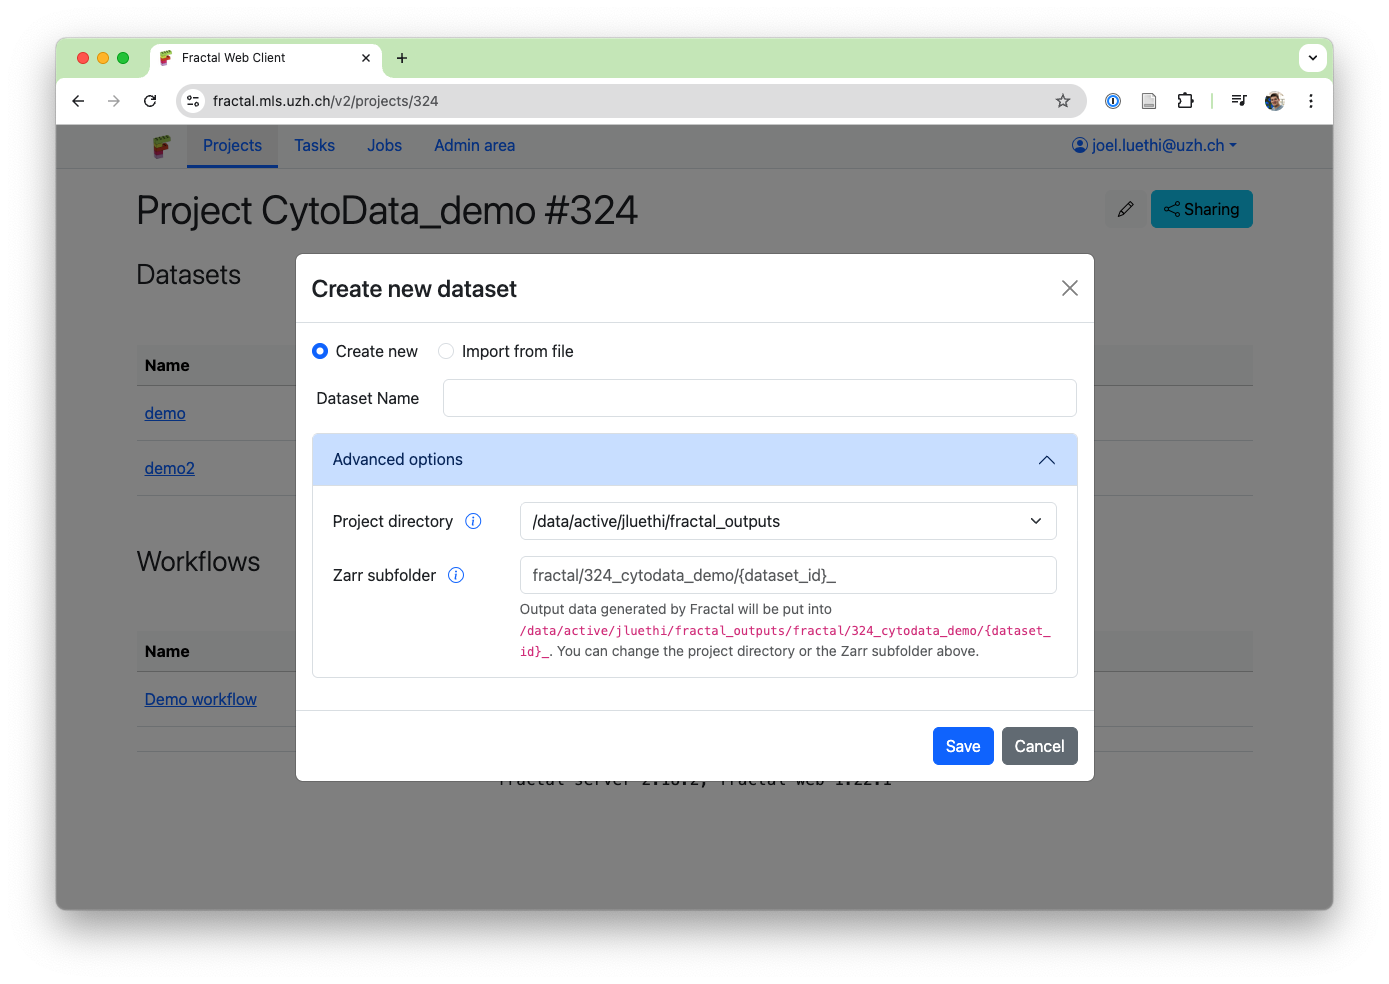Screen dimensions: 1389x984
Task: Select the Create new radio option
Action: [x=320, y=351]
